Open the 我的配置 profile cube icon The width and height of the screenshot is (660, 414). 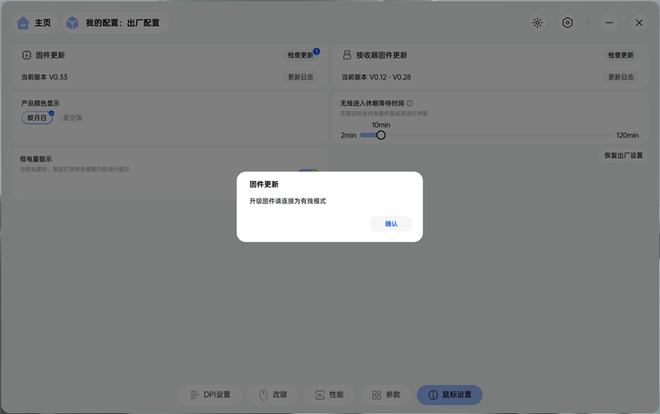coord(72,22)
